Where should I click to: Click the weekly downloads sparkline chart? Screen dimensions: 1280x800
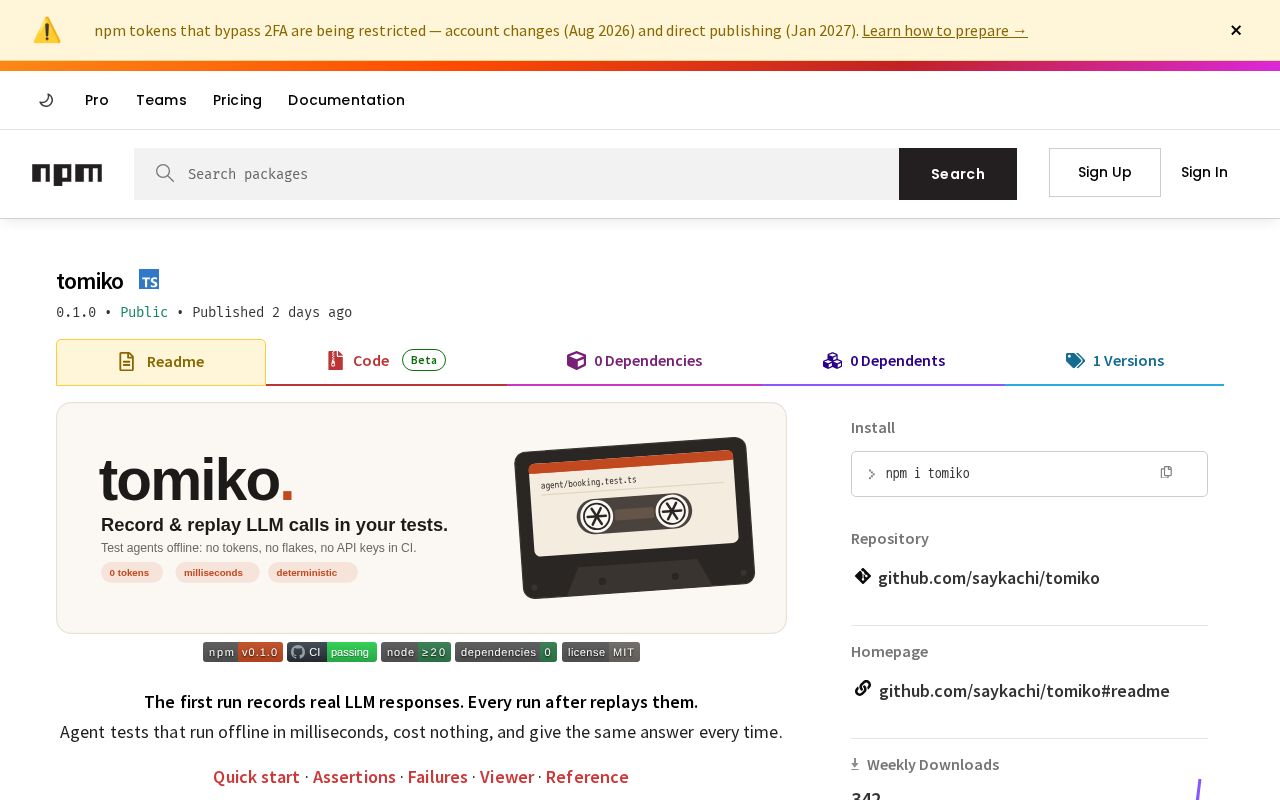point(1198,789)
